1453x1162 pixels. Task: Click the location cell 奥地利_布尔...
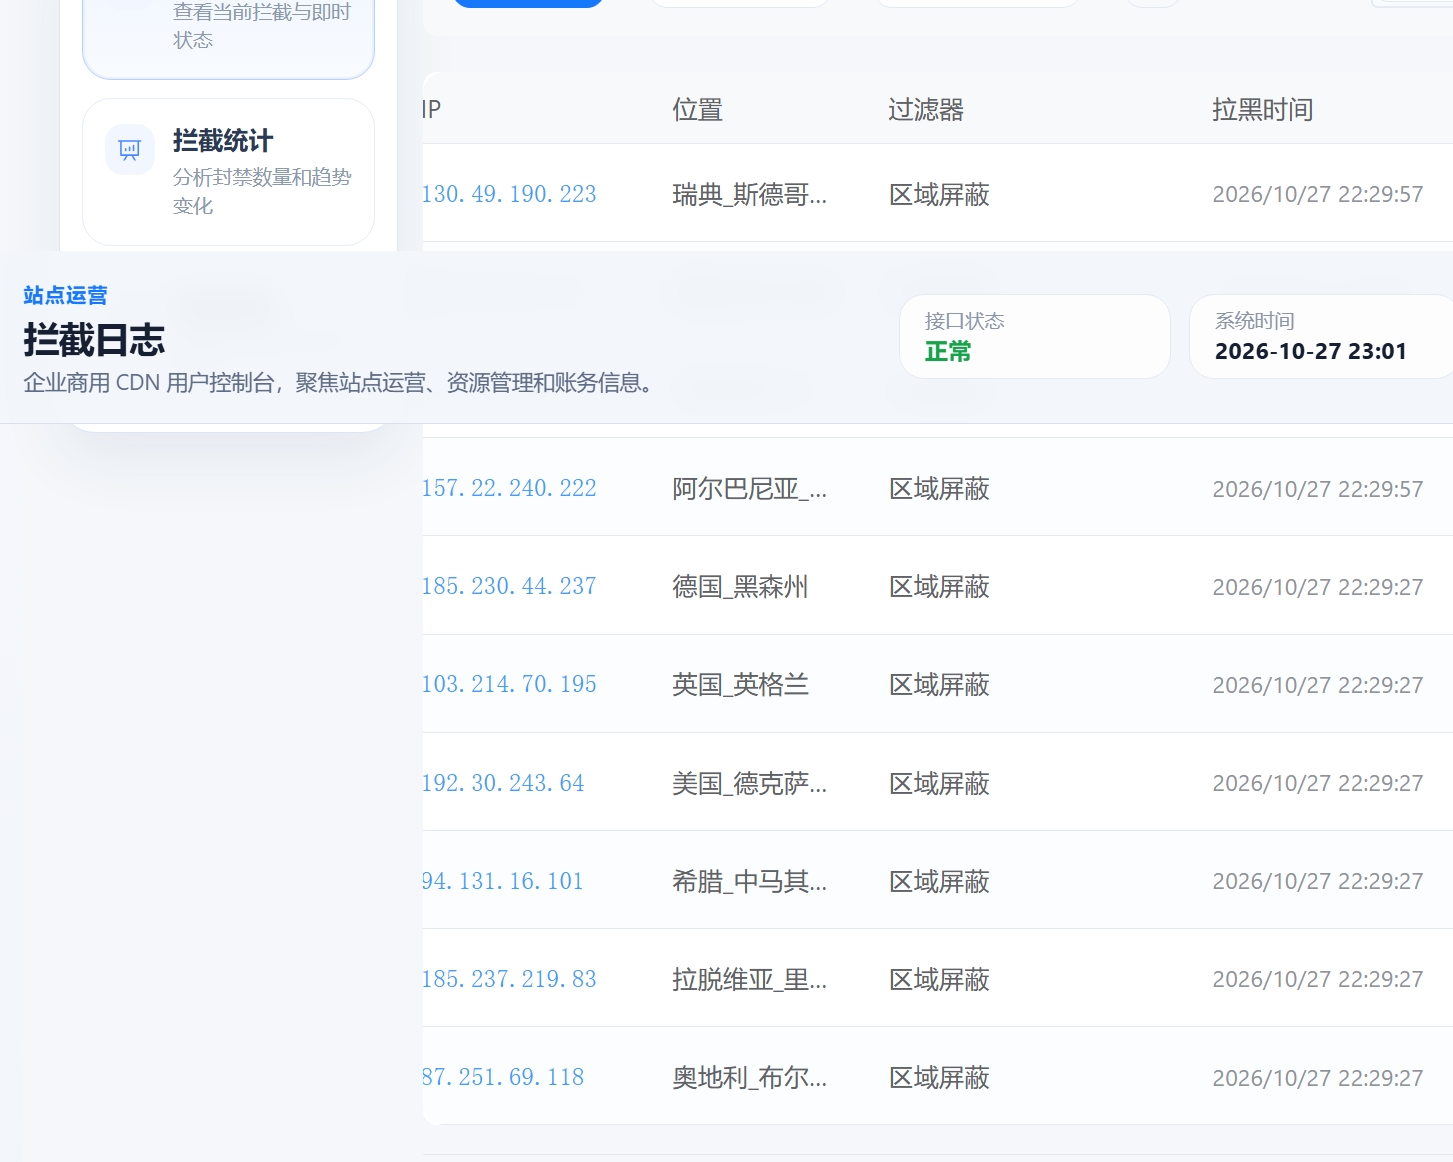[750, 1077]
